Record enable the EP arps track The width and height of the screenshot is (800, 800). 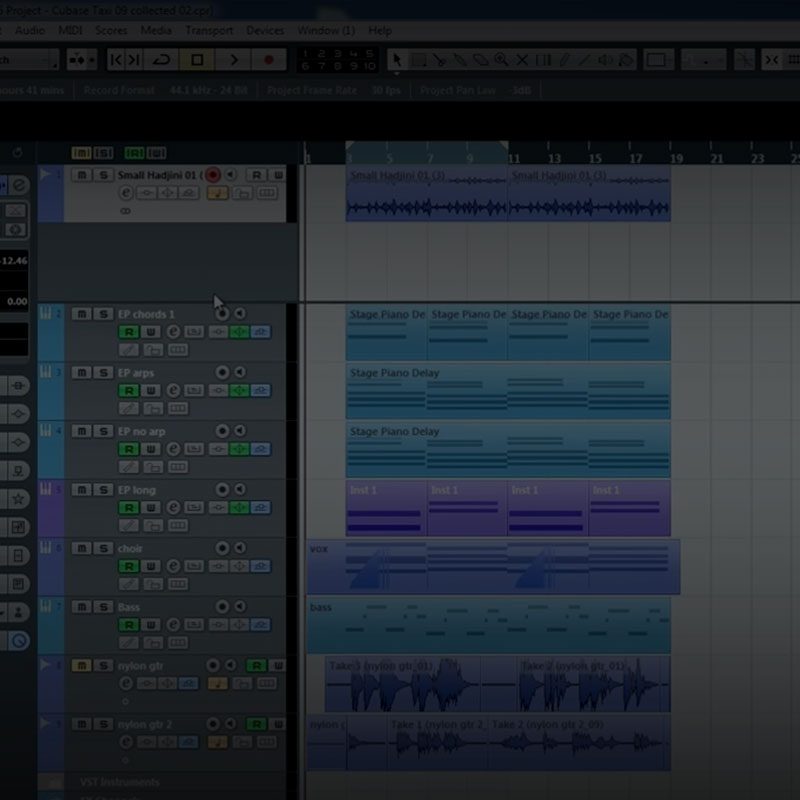222,372
